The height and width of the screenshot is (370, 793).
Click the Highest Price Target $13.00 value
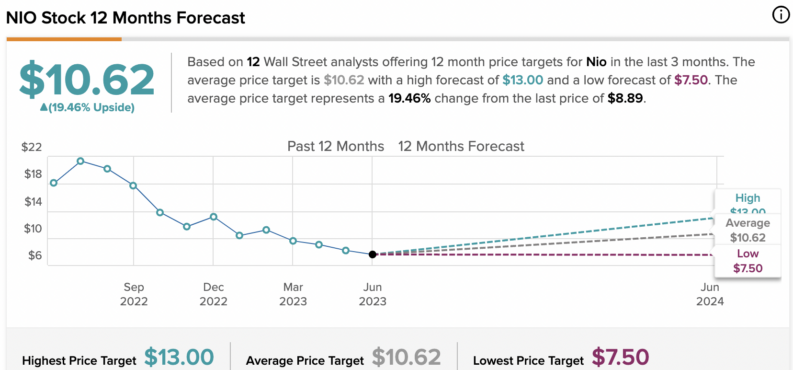pos(179,357)
